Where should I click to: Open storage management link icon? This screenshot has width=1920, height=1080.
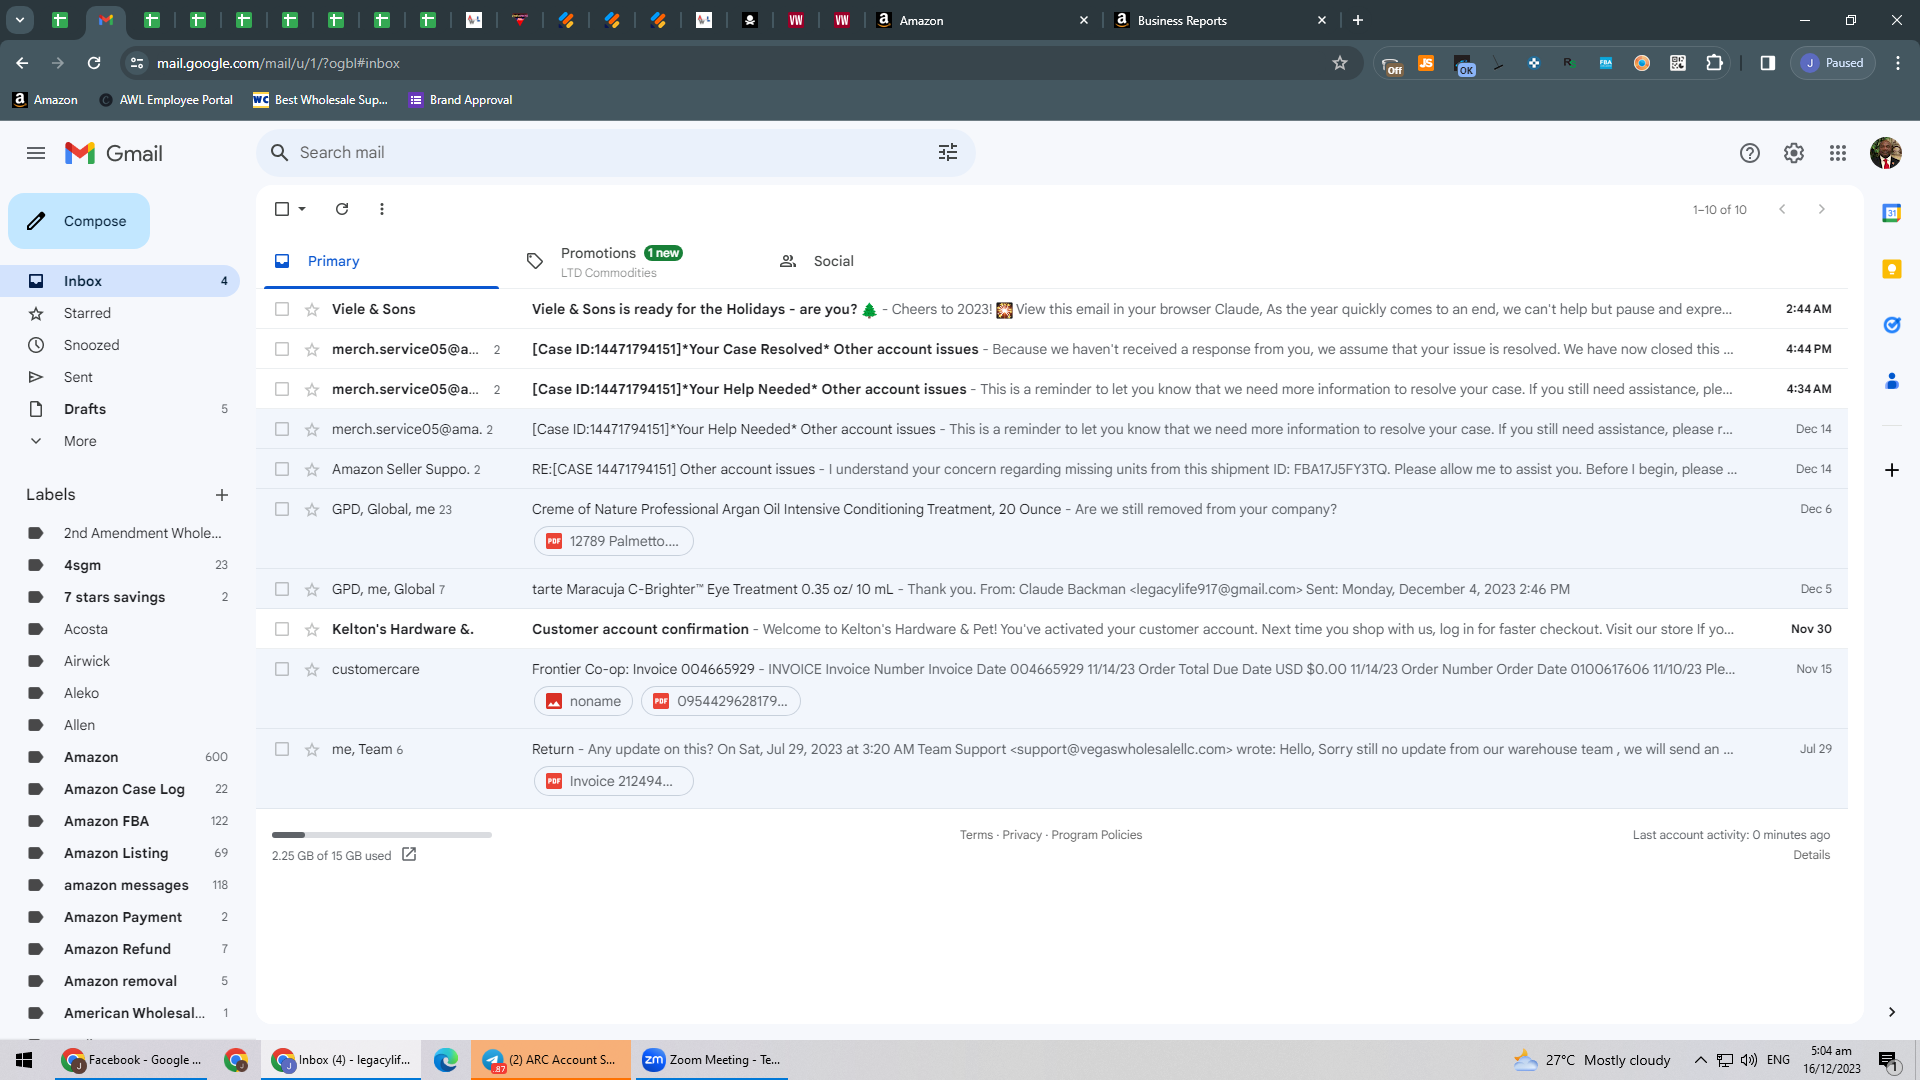click(x=409, y=854)
